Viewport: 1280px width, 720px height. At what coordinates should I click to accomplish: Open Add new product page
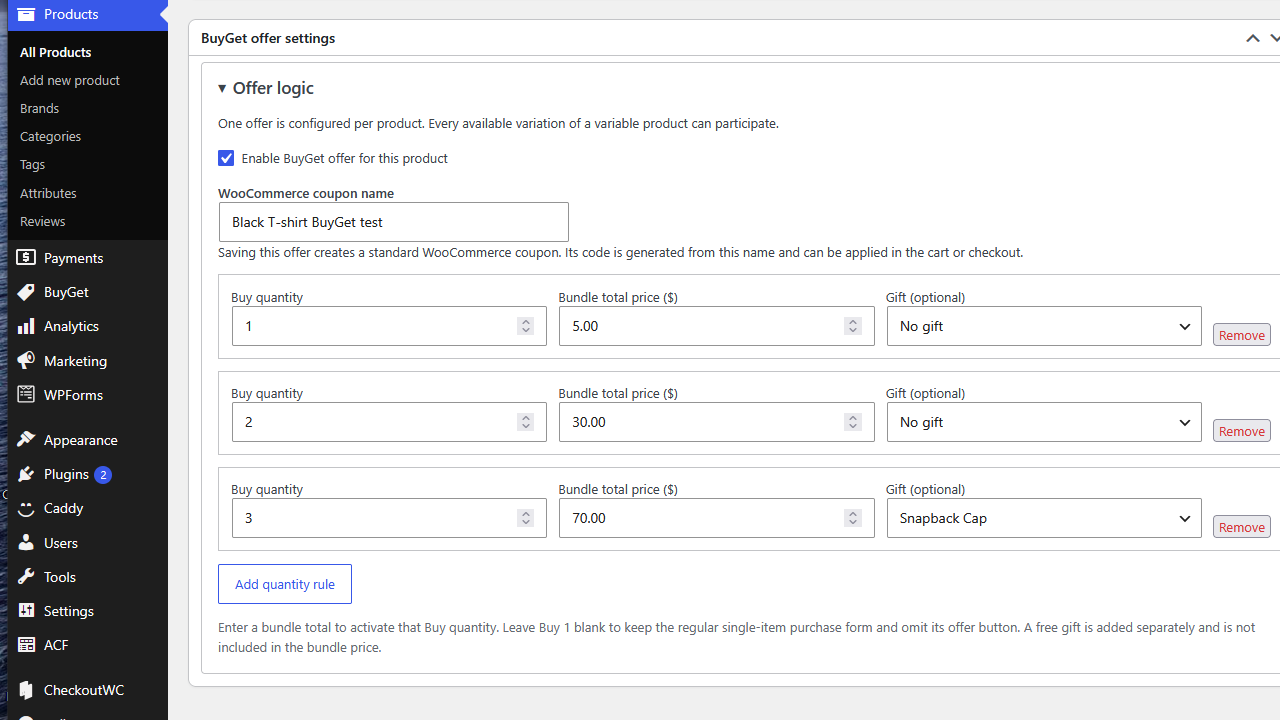[70, 80]
